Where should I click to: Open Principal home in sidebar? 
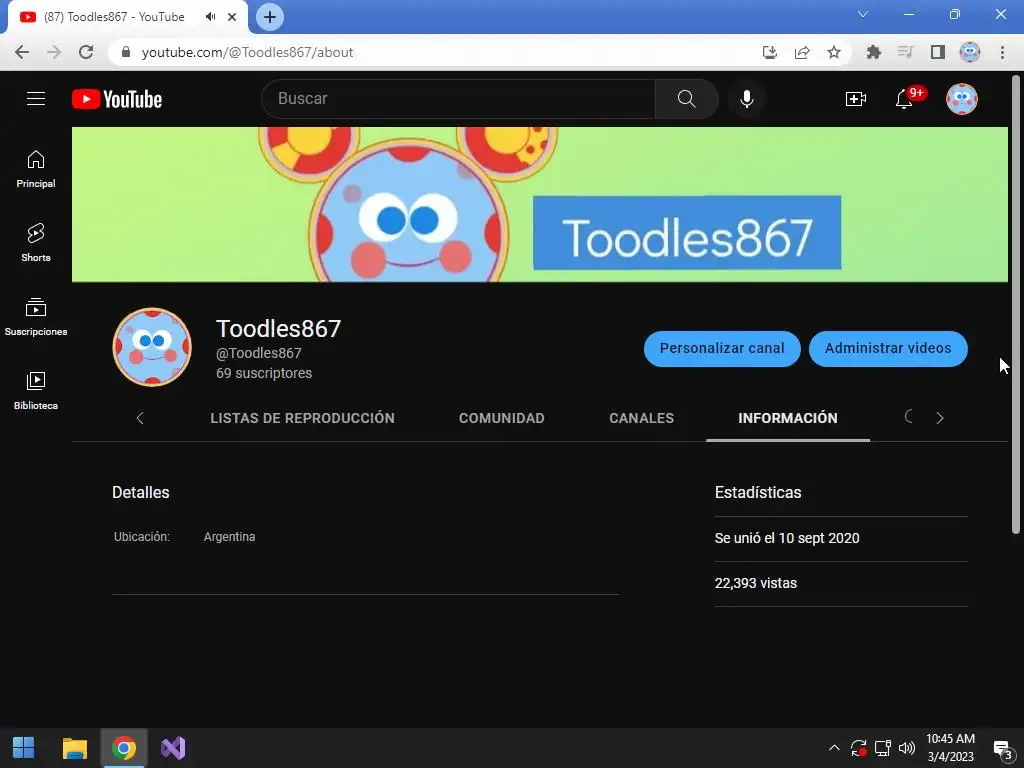[x=36, y=169]
